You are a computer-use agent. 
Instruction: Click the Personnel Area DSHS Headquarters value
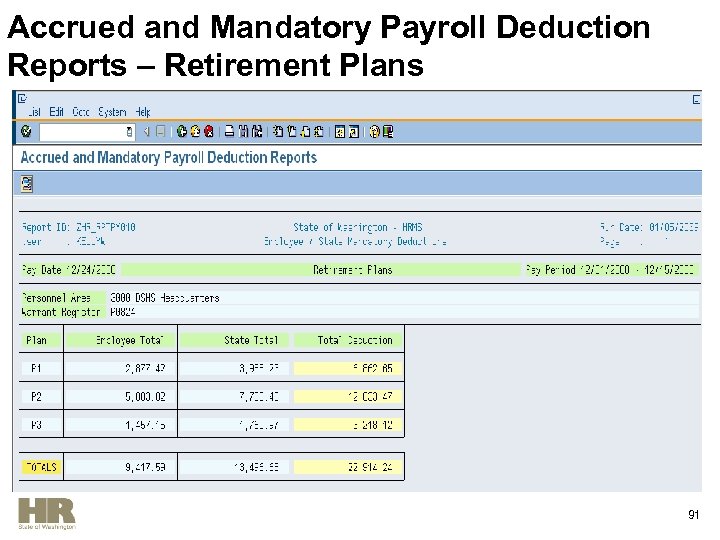(x=165, y=298)
